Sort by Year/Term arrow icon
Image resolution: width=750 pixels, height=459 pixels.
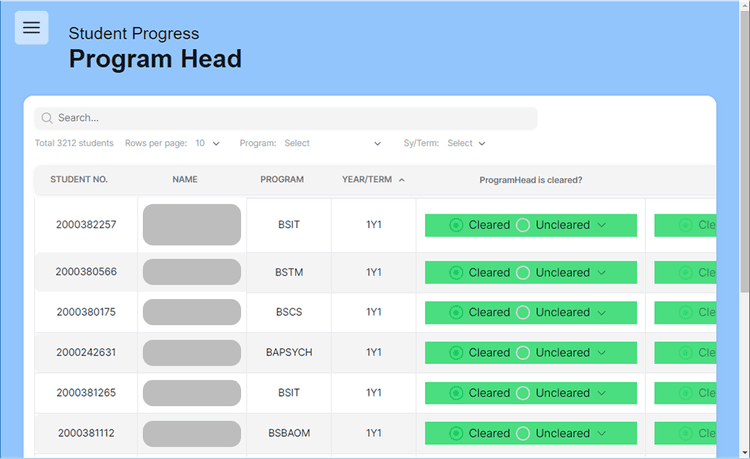402,180
